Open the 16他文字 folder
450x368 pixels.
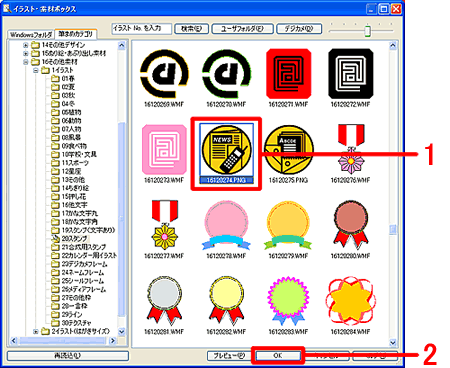pyautogui.click(x=69, y=205)
